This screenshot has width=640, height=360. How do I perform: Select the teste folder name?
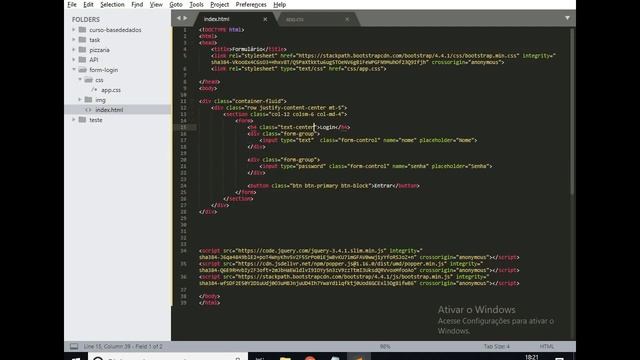96,120
